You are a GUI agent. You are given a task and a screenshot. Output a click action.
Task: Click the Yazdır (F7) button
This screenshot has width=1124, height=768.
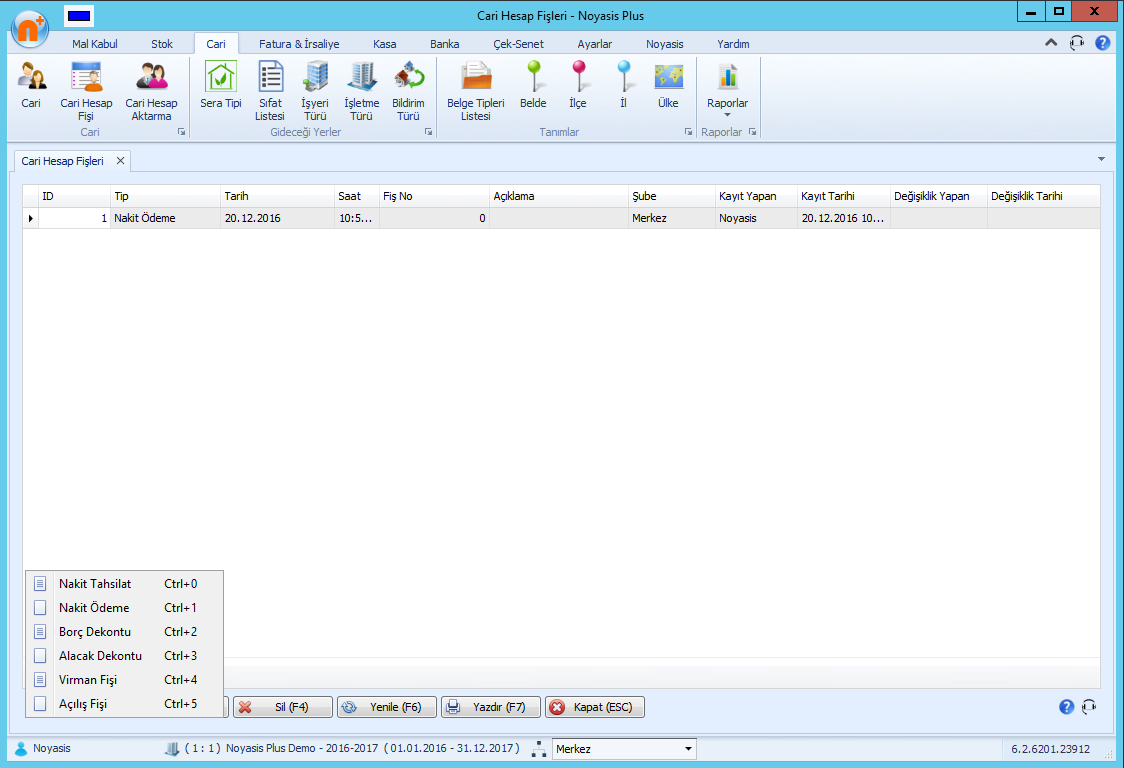491,707
